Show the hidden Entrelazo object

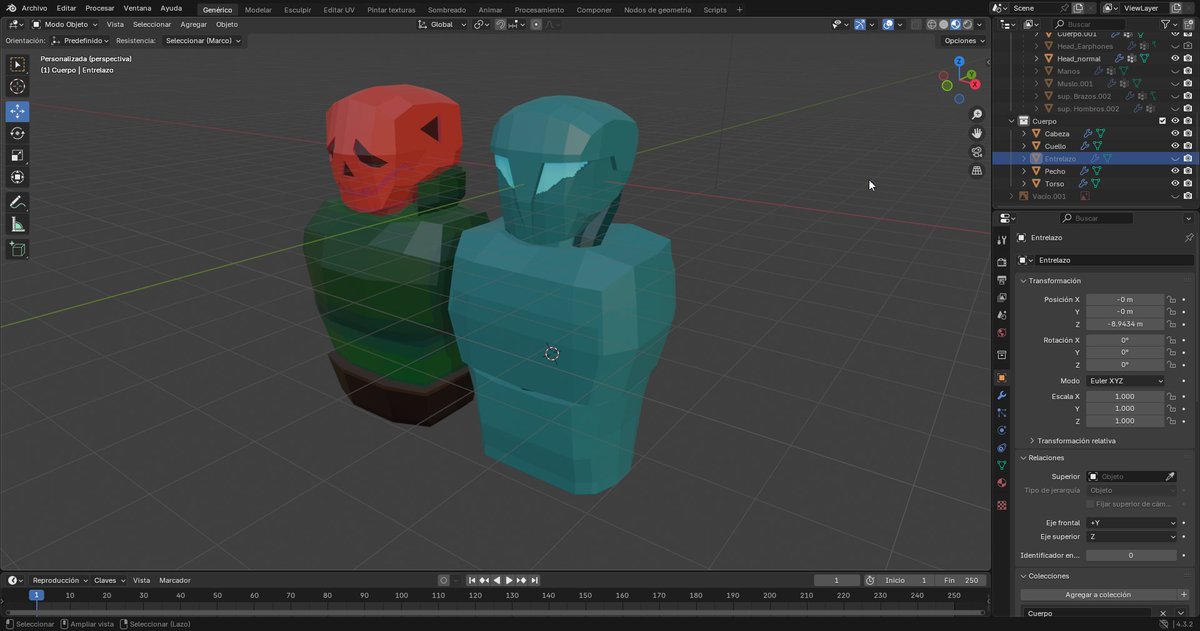pyautogui.click(x=1175, y=159)
